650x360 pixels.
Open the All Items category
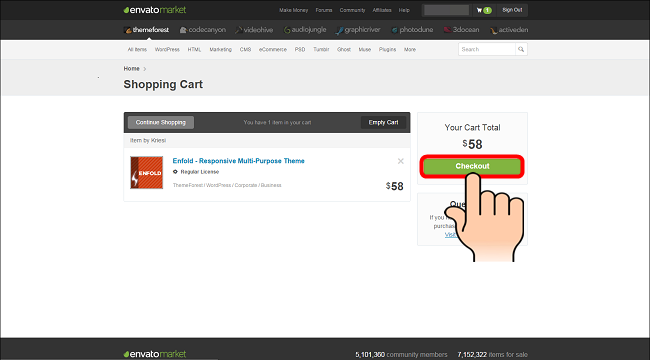point(137,49)
